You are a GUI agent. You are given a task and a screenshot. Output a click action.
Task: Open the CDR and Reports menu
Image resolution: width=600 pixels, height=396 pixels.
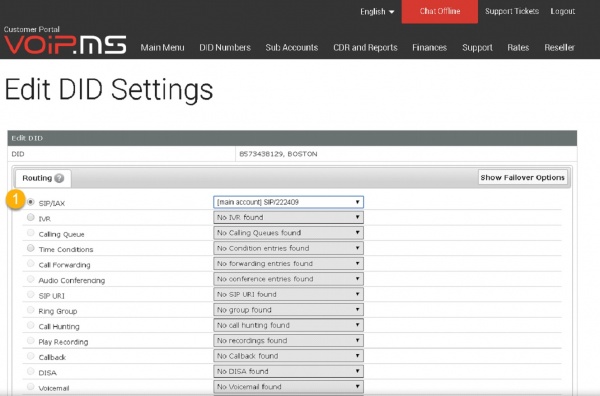tap(365, 47)
